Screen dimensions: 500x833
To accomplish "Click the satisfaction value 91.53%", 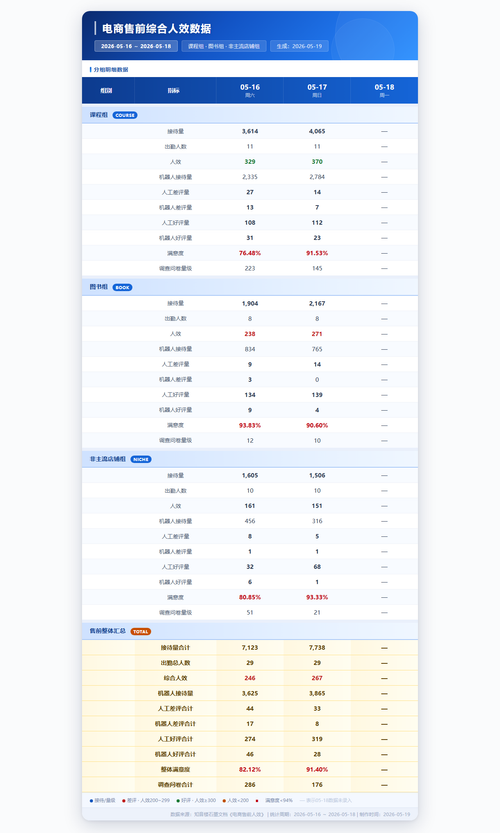I will [317, 253].
